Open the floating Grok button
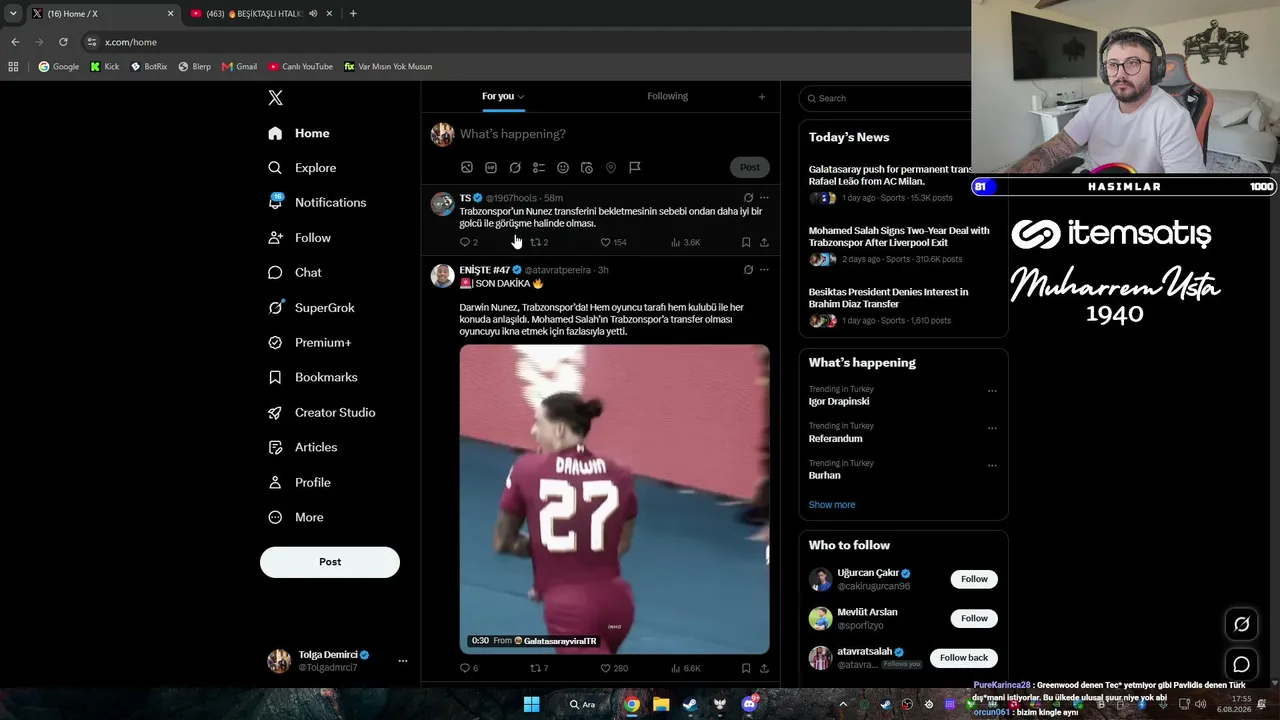1280x720 pixels. 1241,624
